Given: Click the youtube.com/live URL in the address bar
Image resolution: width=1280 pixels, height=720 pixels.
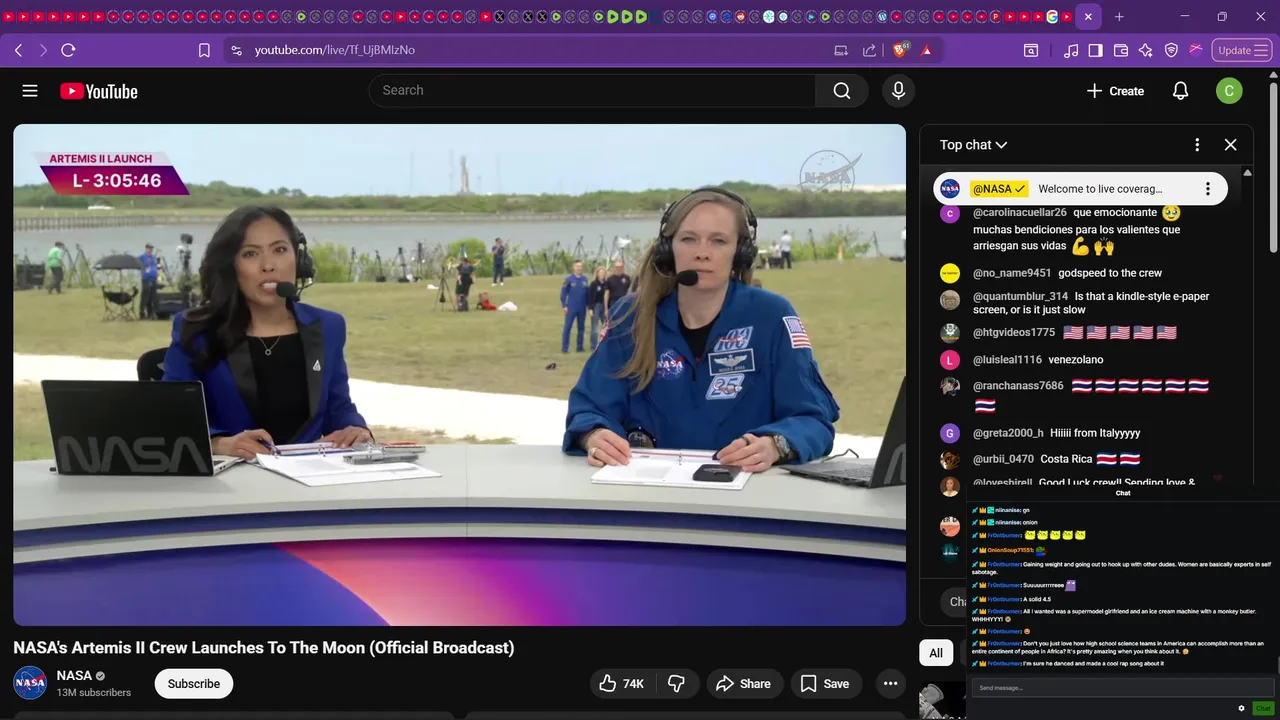Looking at the screenshot, I should [x=334, y=50].
